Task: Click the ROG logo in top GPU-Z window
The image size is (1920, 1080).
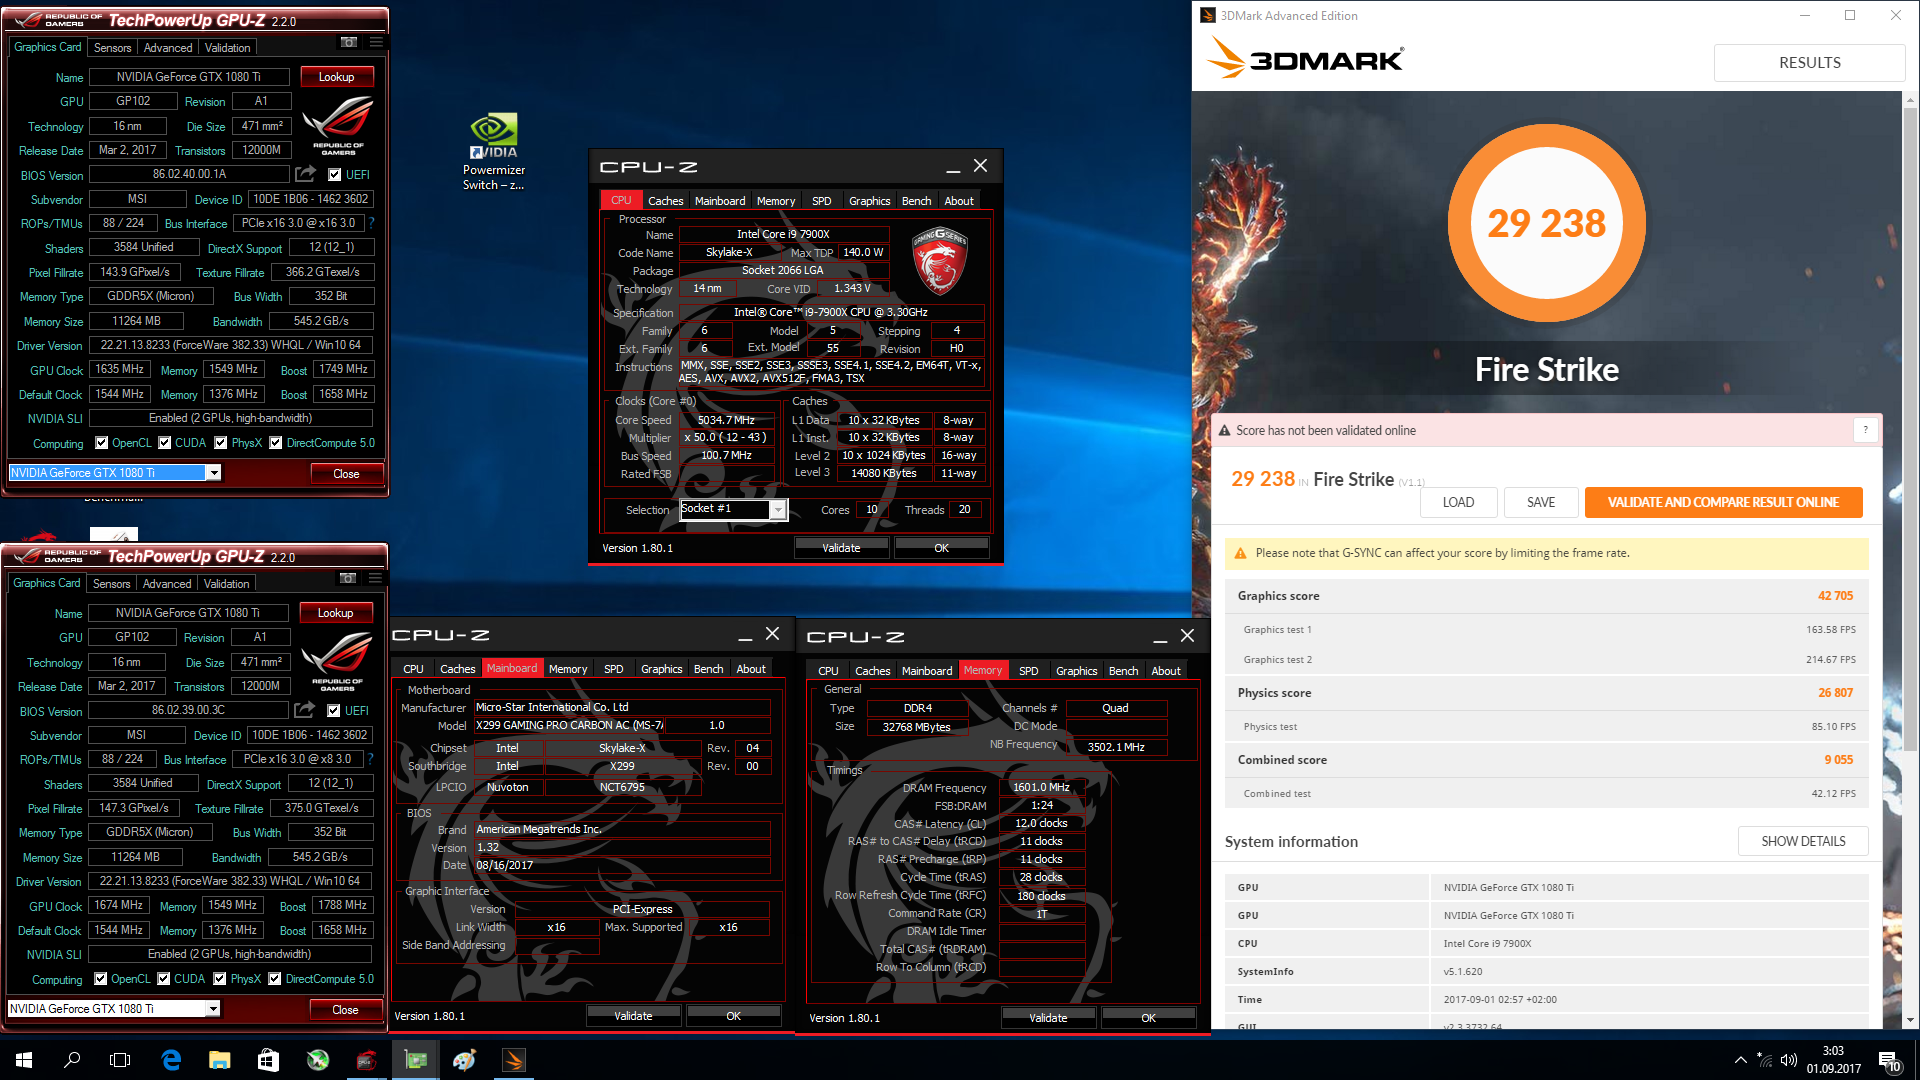Action: pos(338,124)
